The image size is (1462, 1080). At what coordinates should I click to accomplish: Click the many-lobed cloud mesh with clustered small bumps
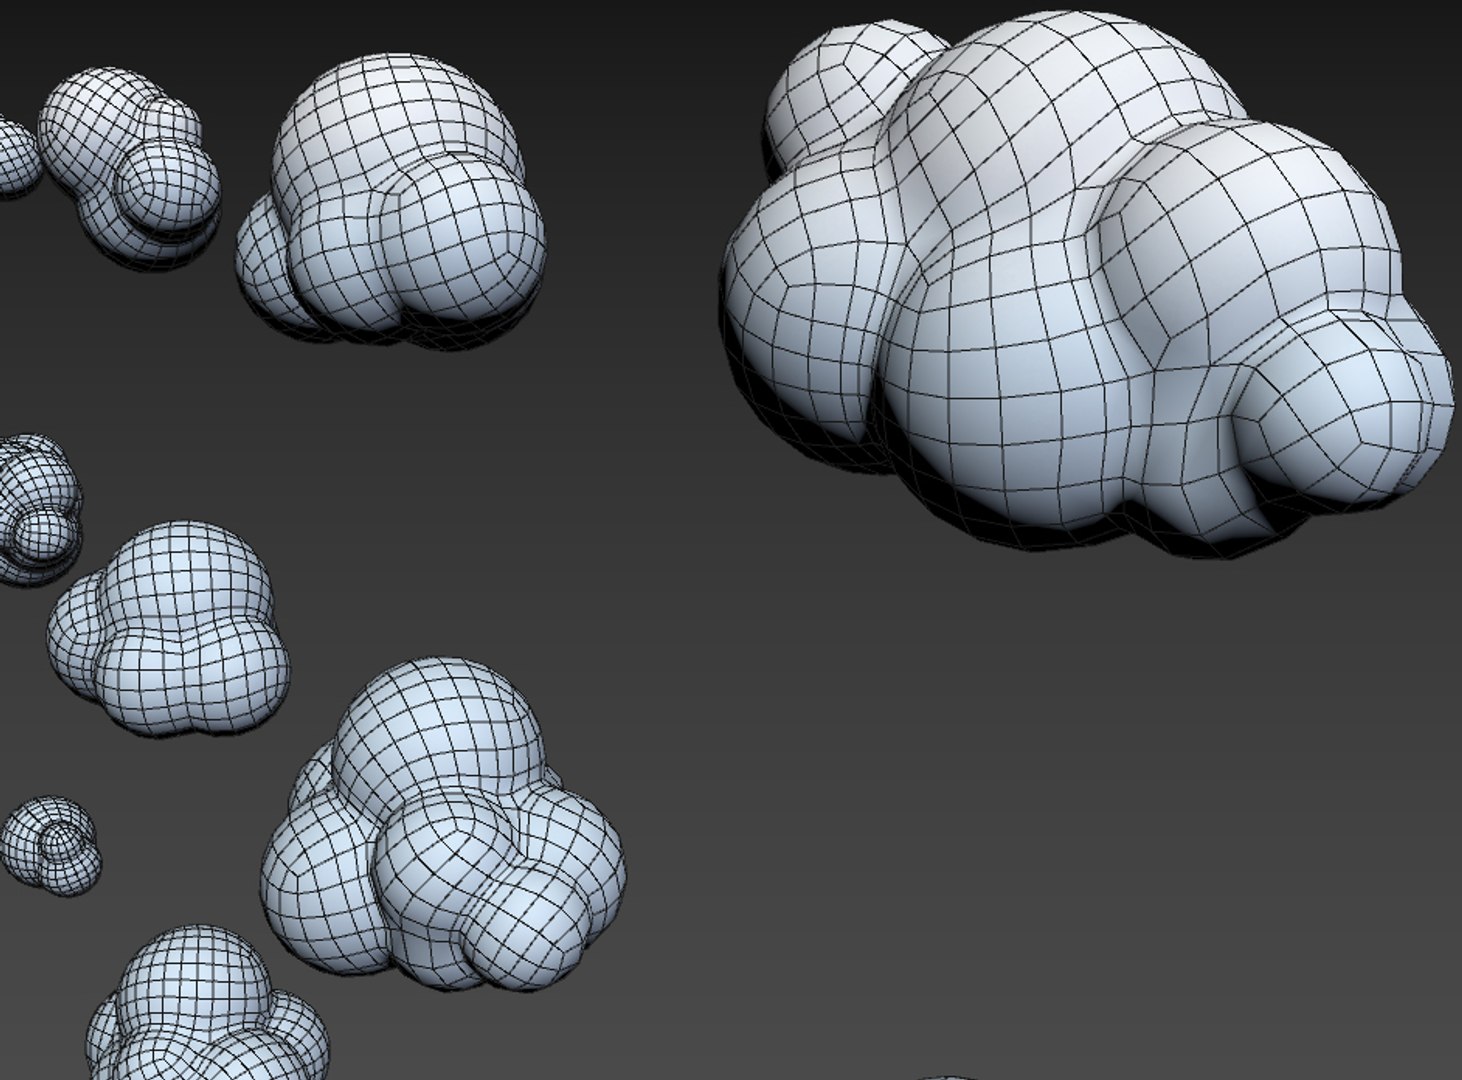(x=443, y=825)
